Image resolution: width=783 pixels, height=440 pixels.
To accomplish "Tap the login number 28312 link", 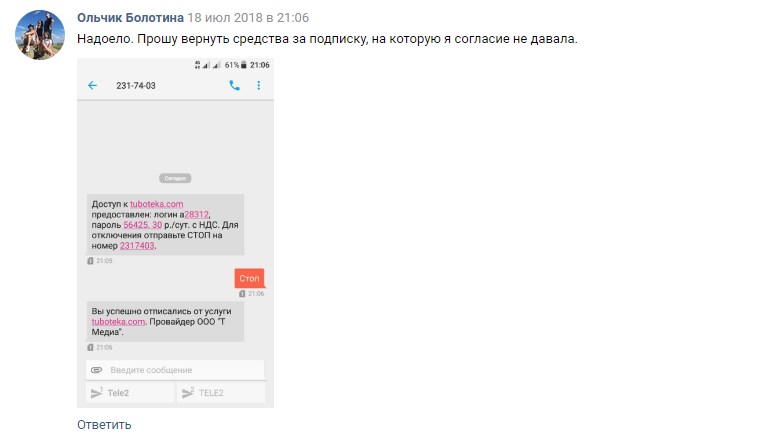I will [197, 214].
